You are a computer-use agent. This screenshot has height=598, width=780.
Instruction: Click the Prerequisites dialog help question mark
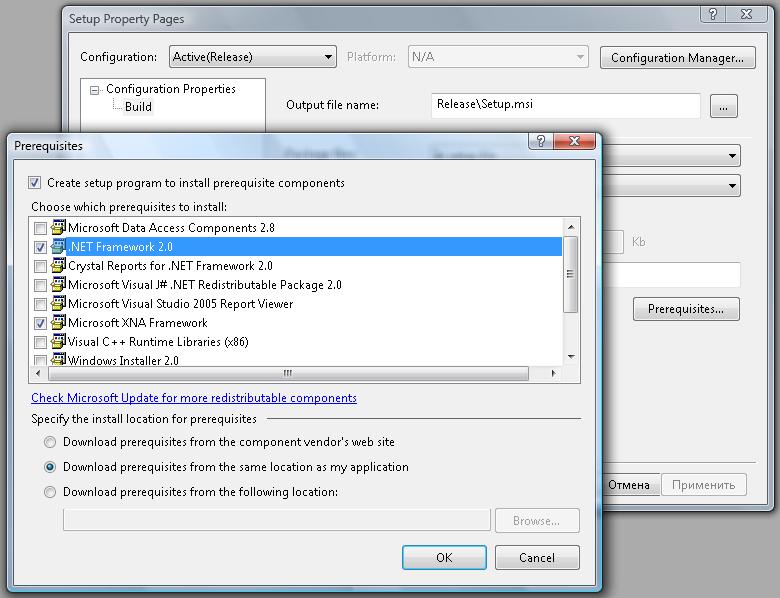tap(541, 145)
